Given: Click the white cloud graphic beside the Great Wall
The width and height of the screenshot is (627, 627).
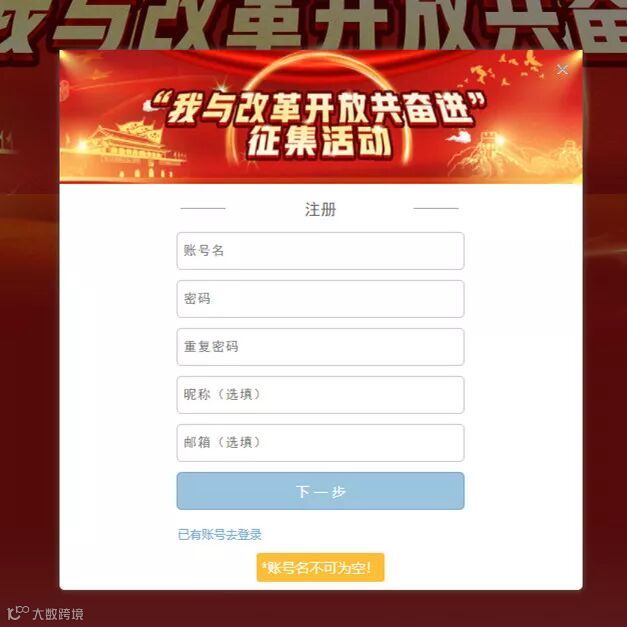Looking at the screenshot, I should tap(459, 137).
